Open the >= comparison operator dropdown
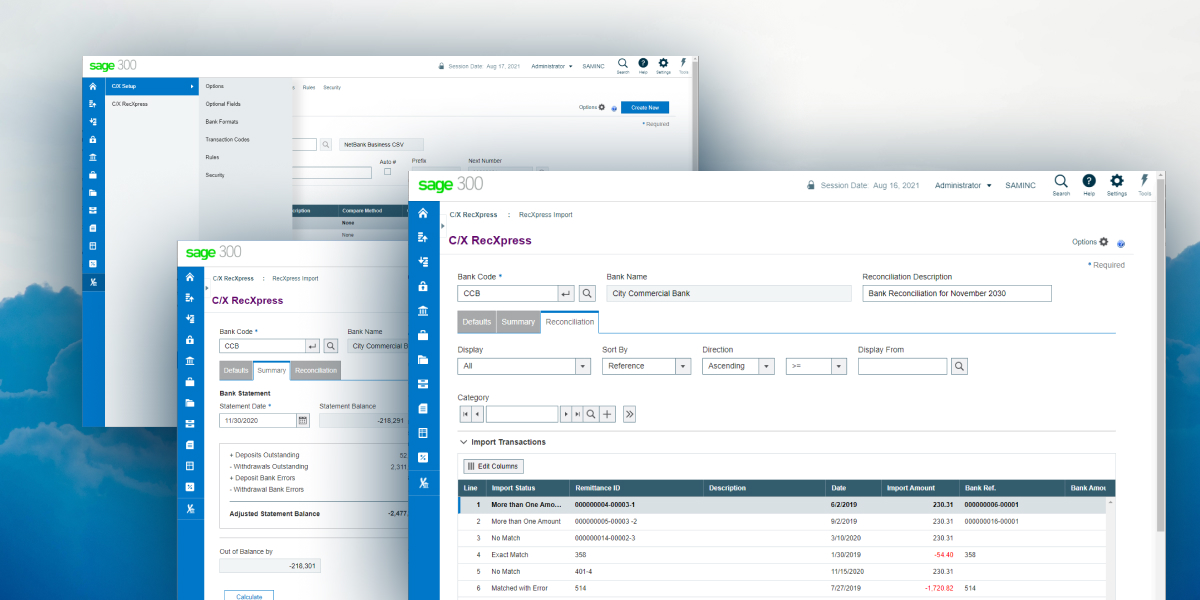The image size is (1200, 600). tap(816, 366)
